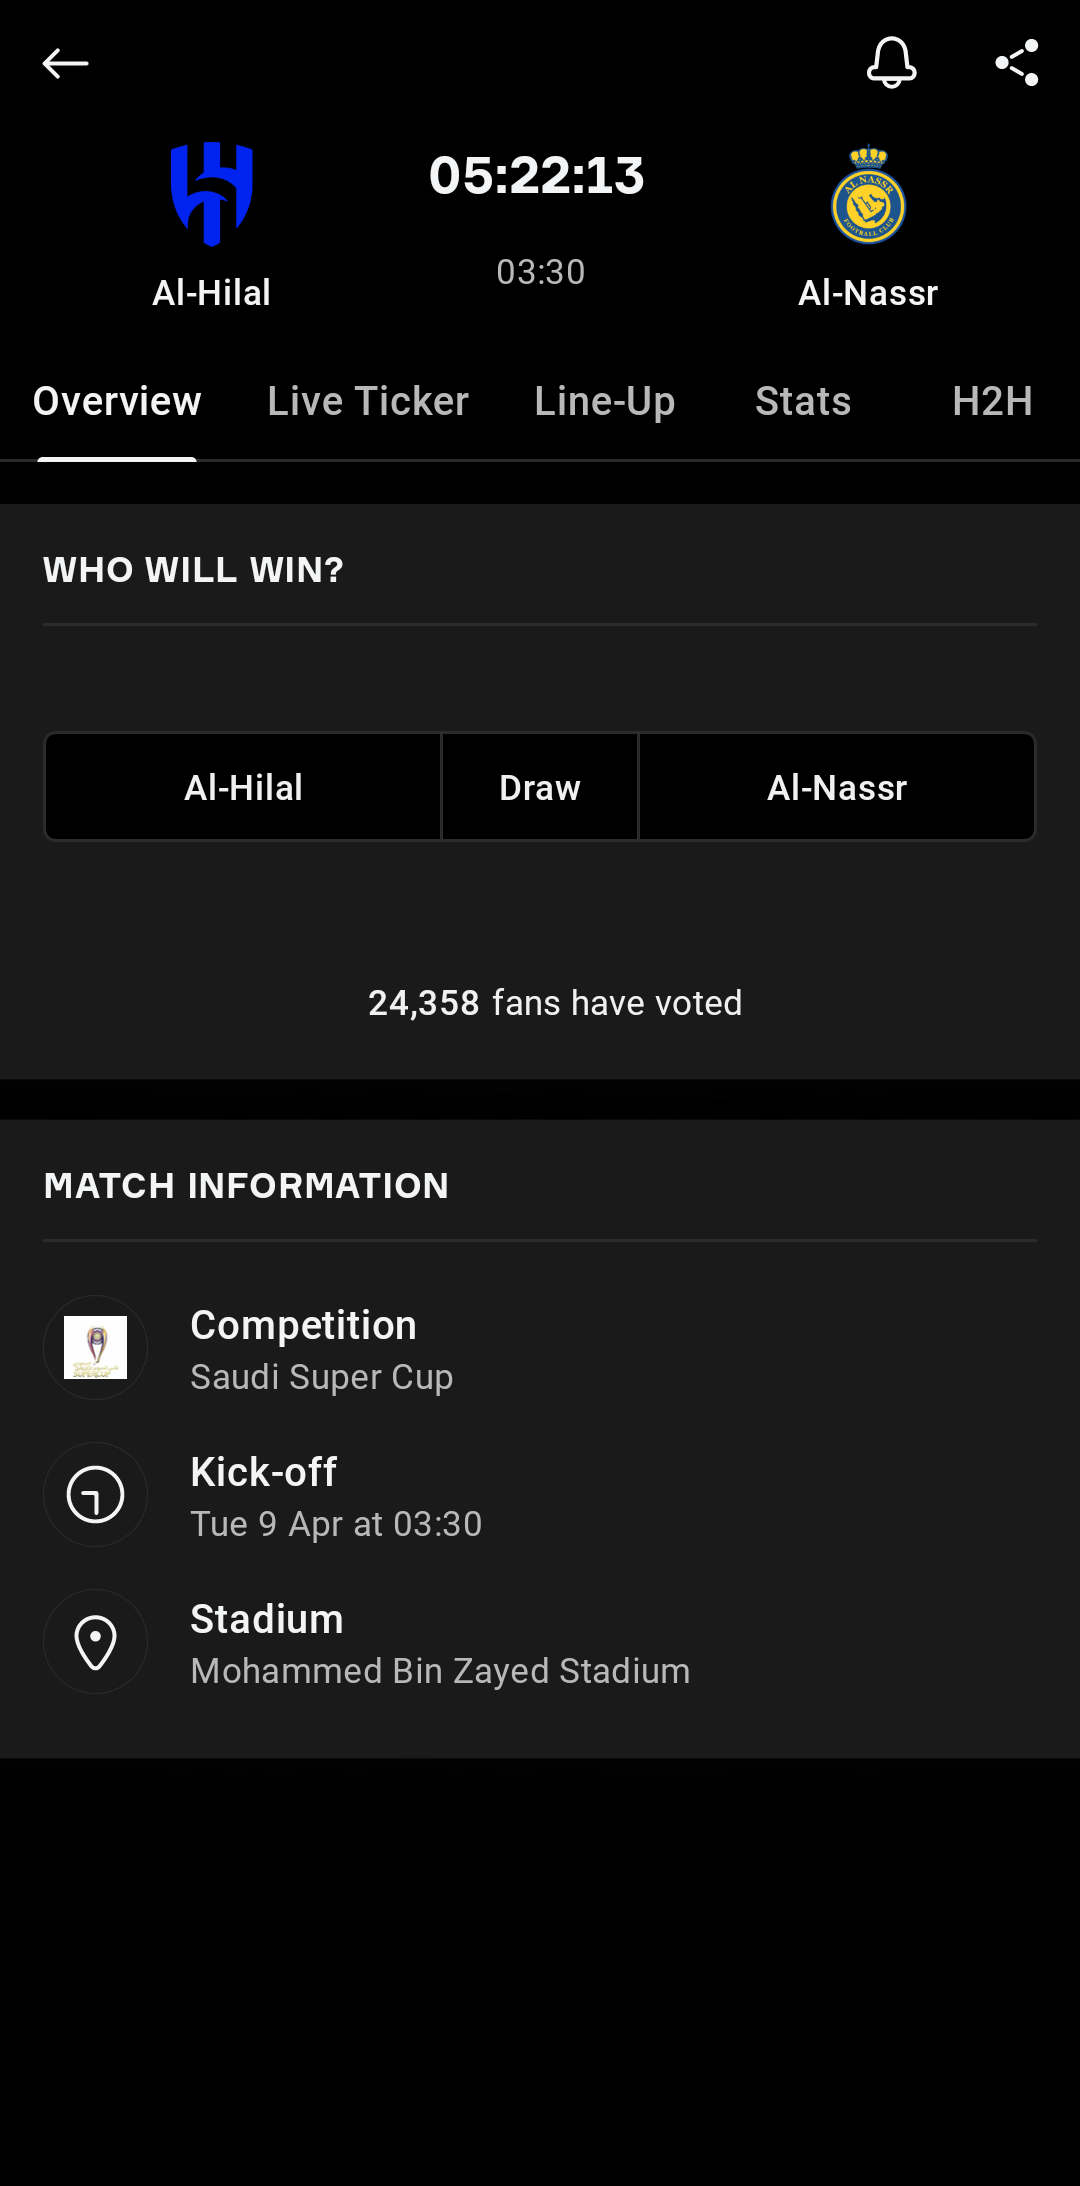The image size is (1080, 2186).
Task: Tap the stadium location pin icon
Action: click(96, 1642)
